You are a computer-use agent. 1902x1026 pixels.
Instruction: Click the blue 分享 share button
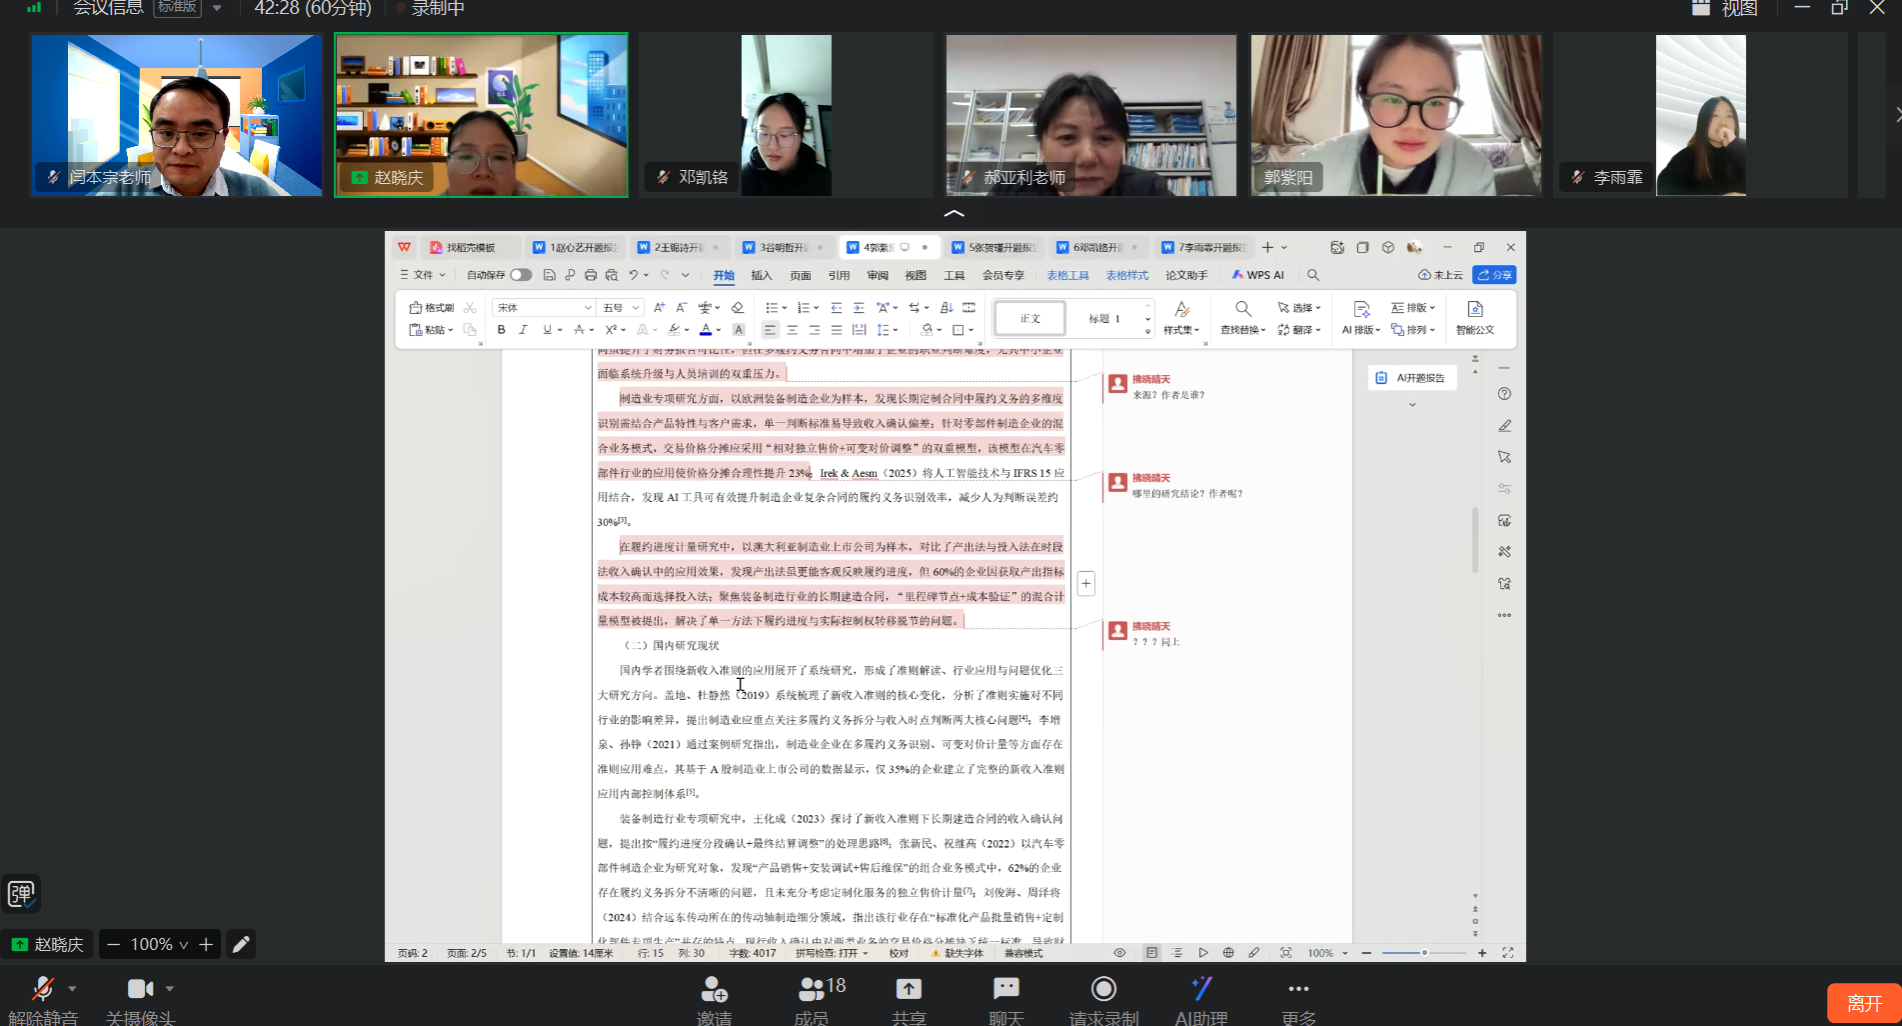point(1494,275)
